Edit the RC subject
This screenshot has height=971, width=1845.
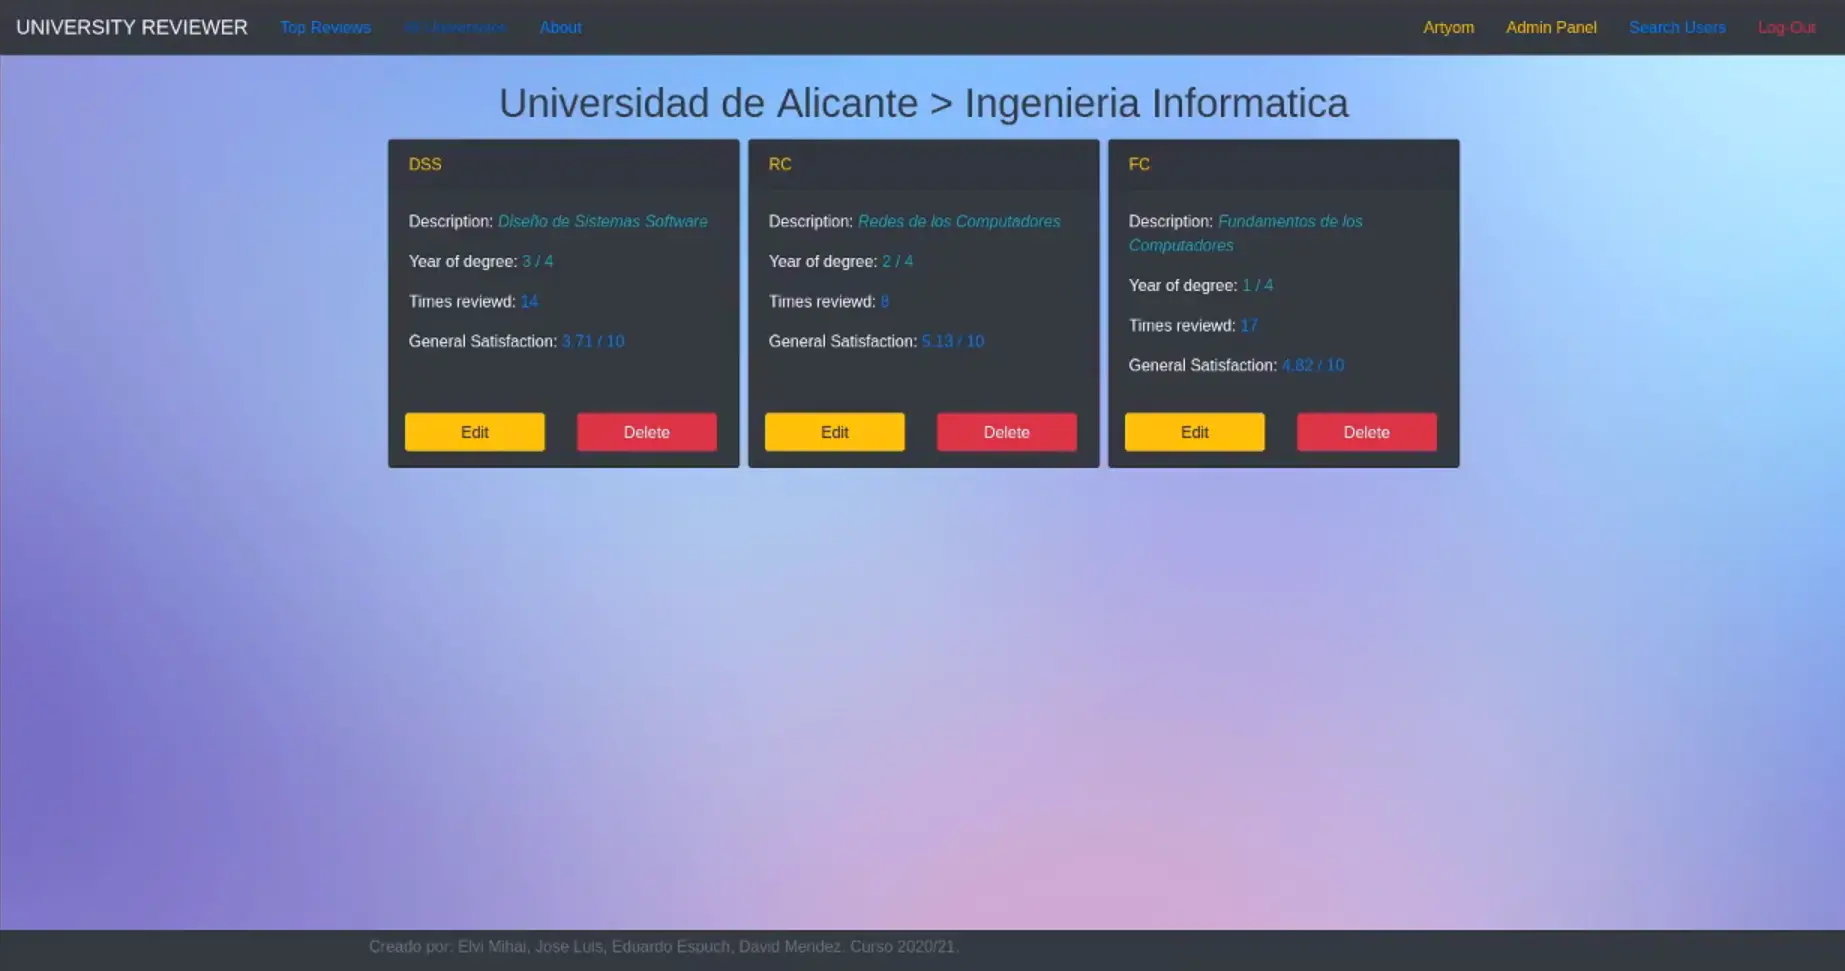coord(834,432)
